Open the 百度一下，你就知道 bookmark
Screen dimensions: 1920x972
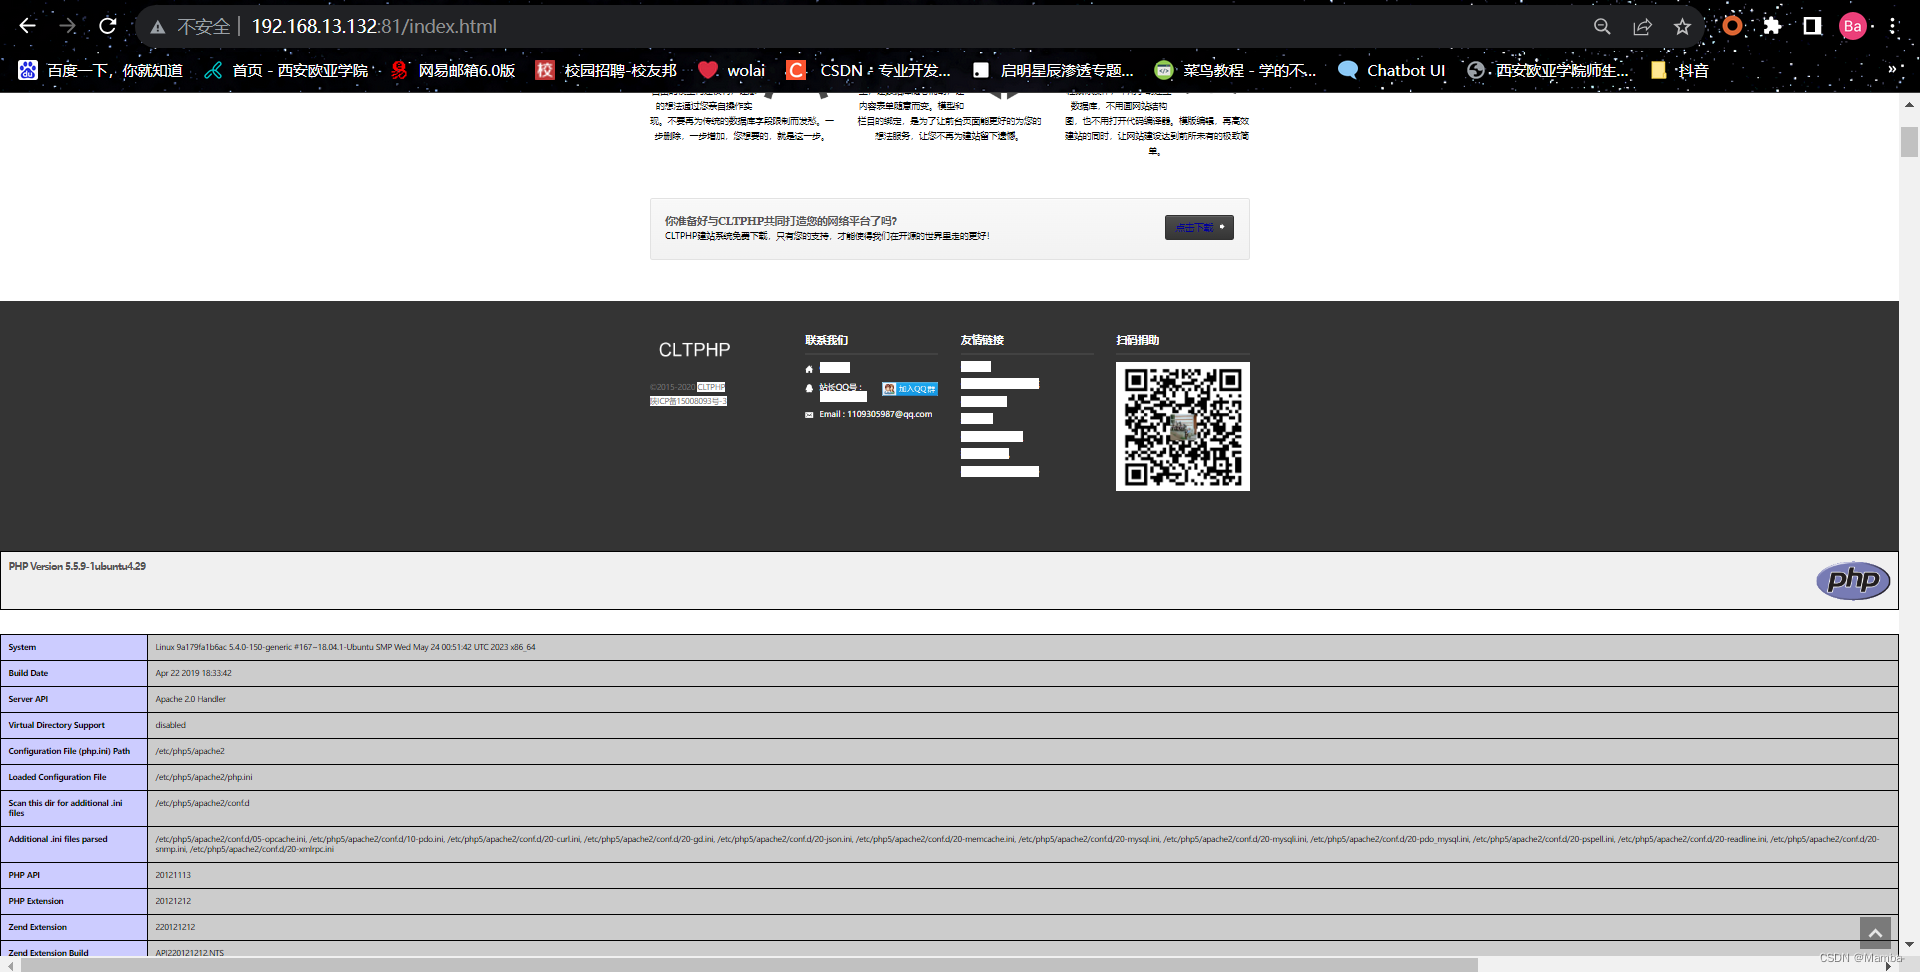tap(100, 70)
